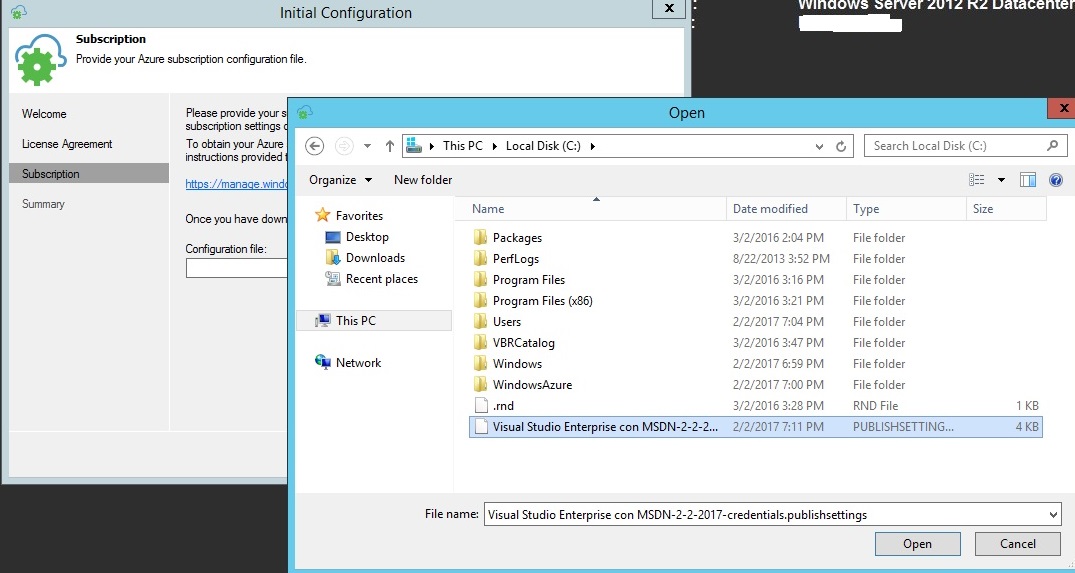Open the WindowsAzure folder icon
Image resolution: width=1075 pixels, height=573 pixels.
(480, 385)
